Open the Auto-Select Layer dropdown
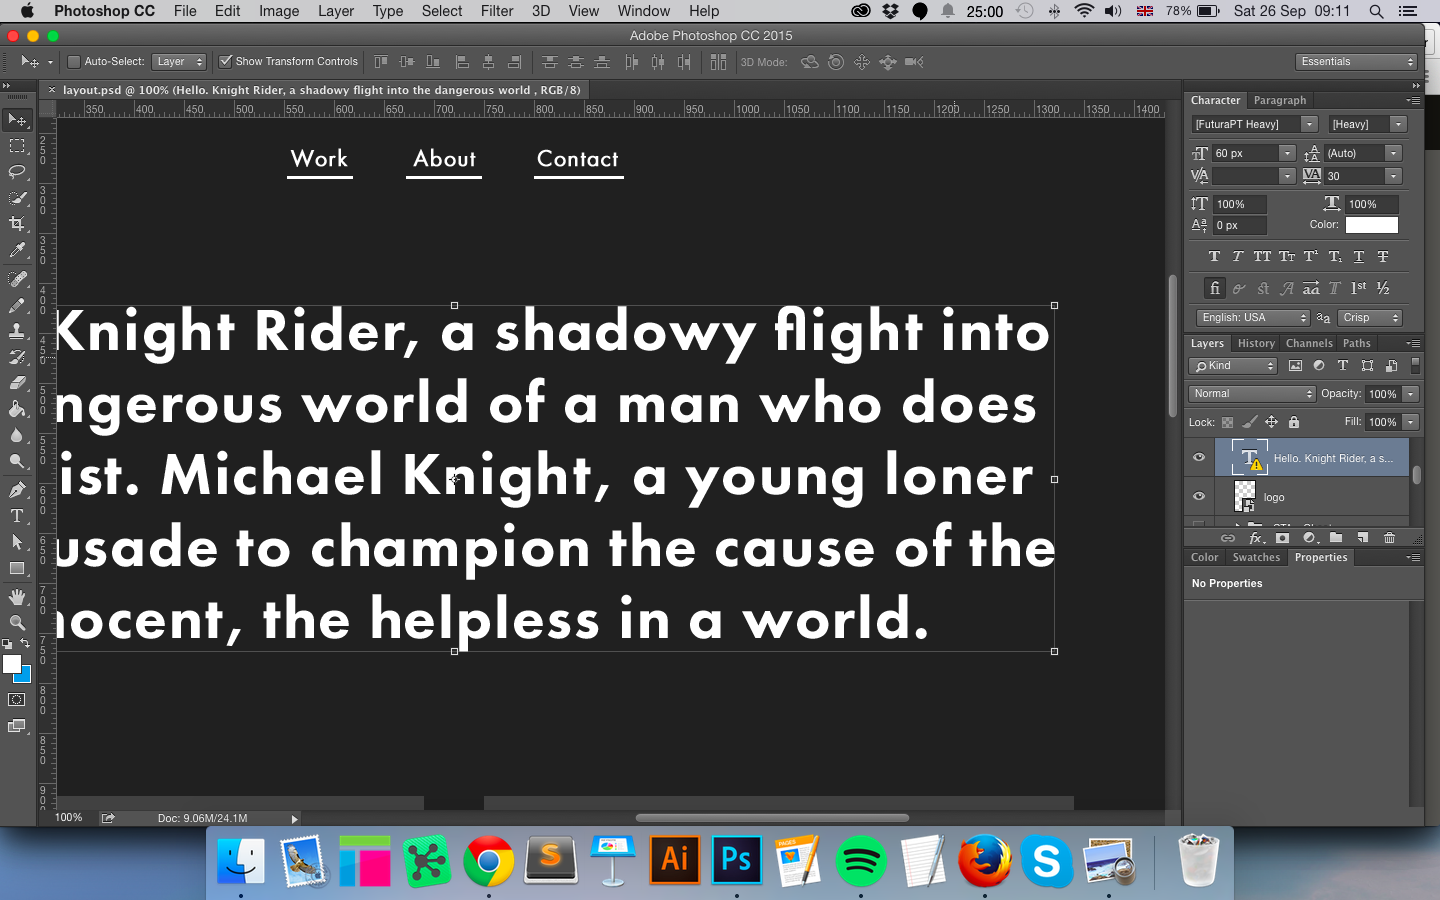 coord(179,62)
